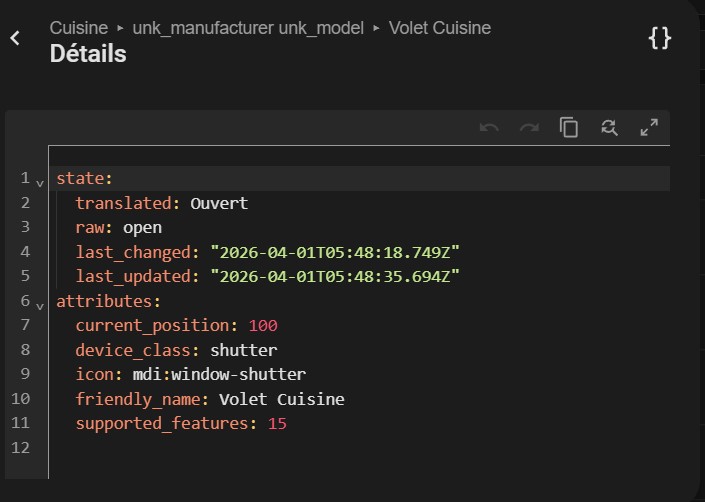Viewport: 705px width, 502px height.
Task: Click the 'supported_features:' key
Action: [x=166, y=423]
